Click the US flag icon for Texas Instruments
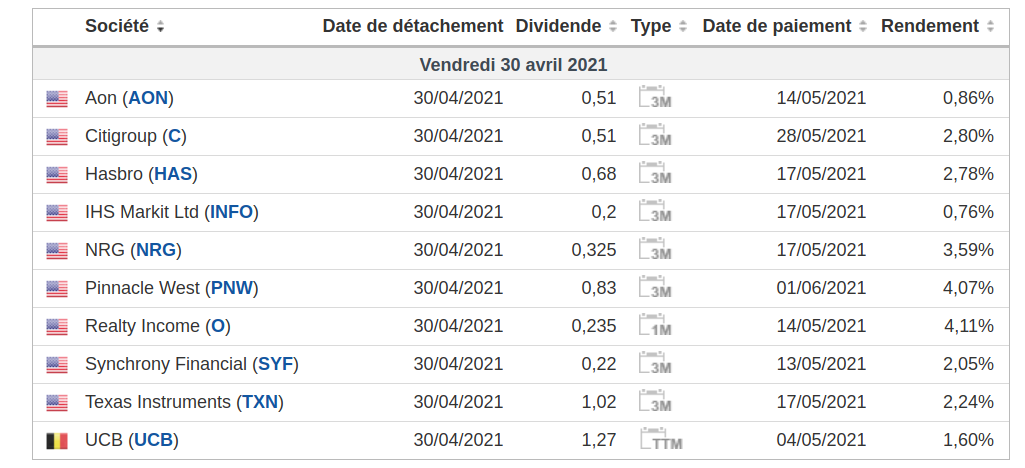Screen dimensions: 1025x468 coord(57,402)
